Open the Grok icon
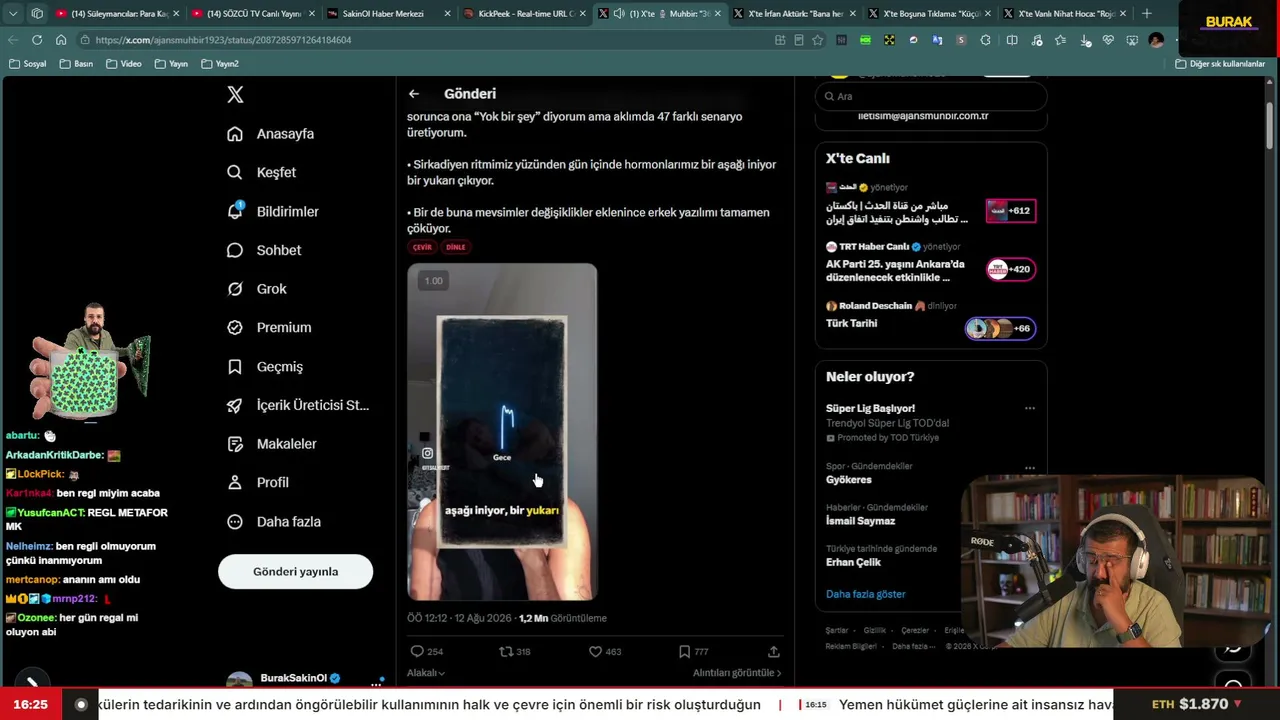The image size is (1280, 720). (235, 289)
